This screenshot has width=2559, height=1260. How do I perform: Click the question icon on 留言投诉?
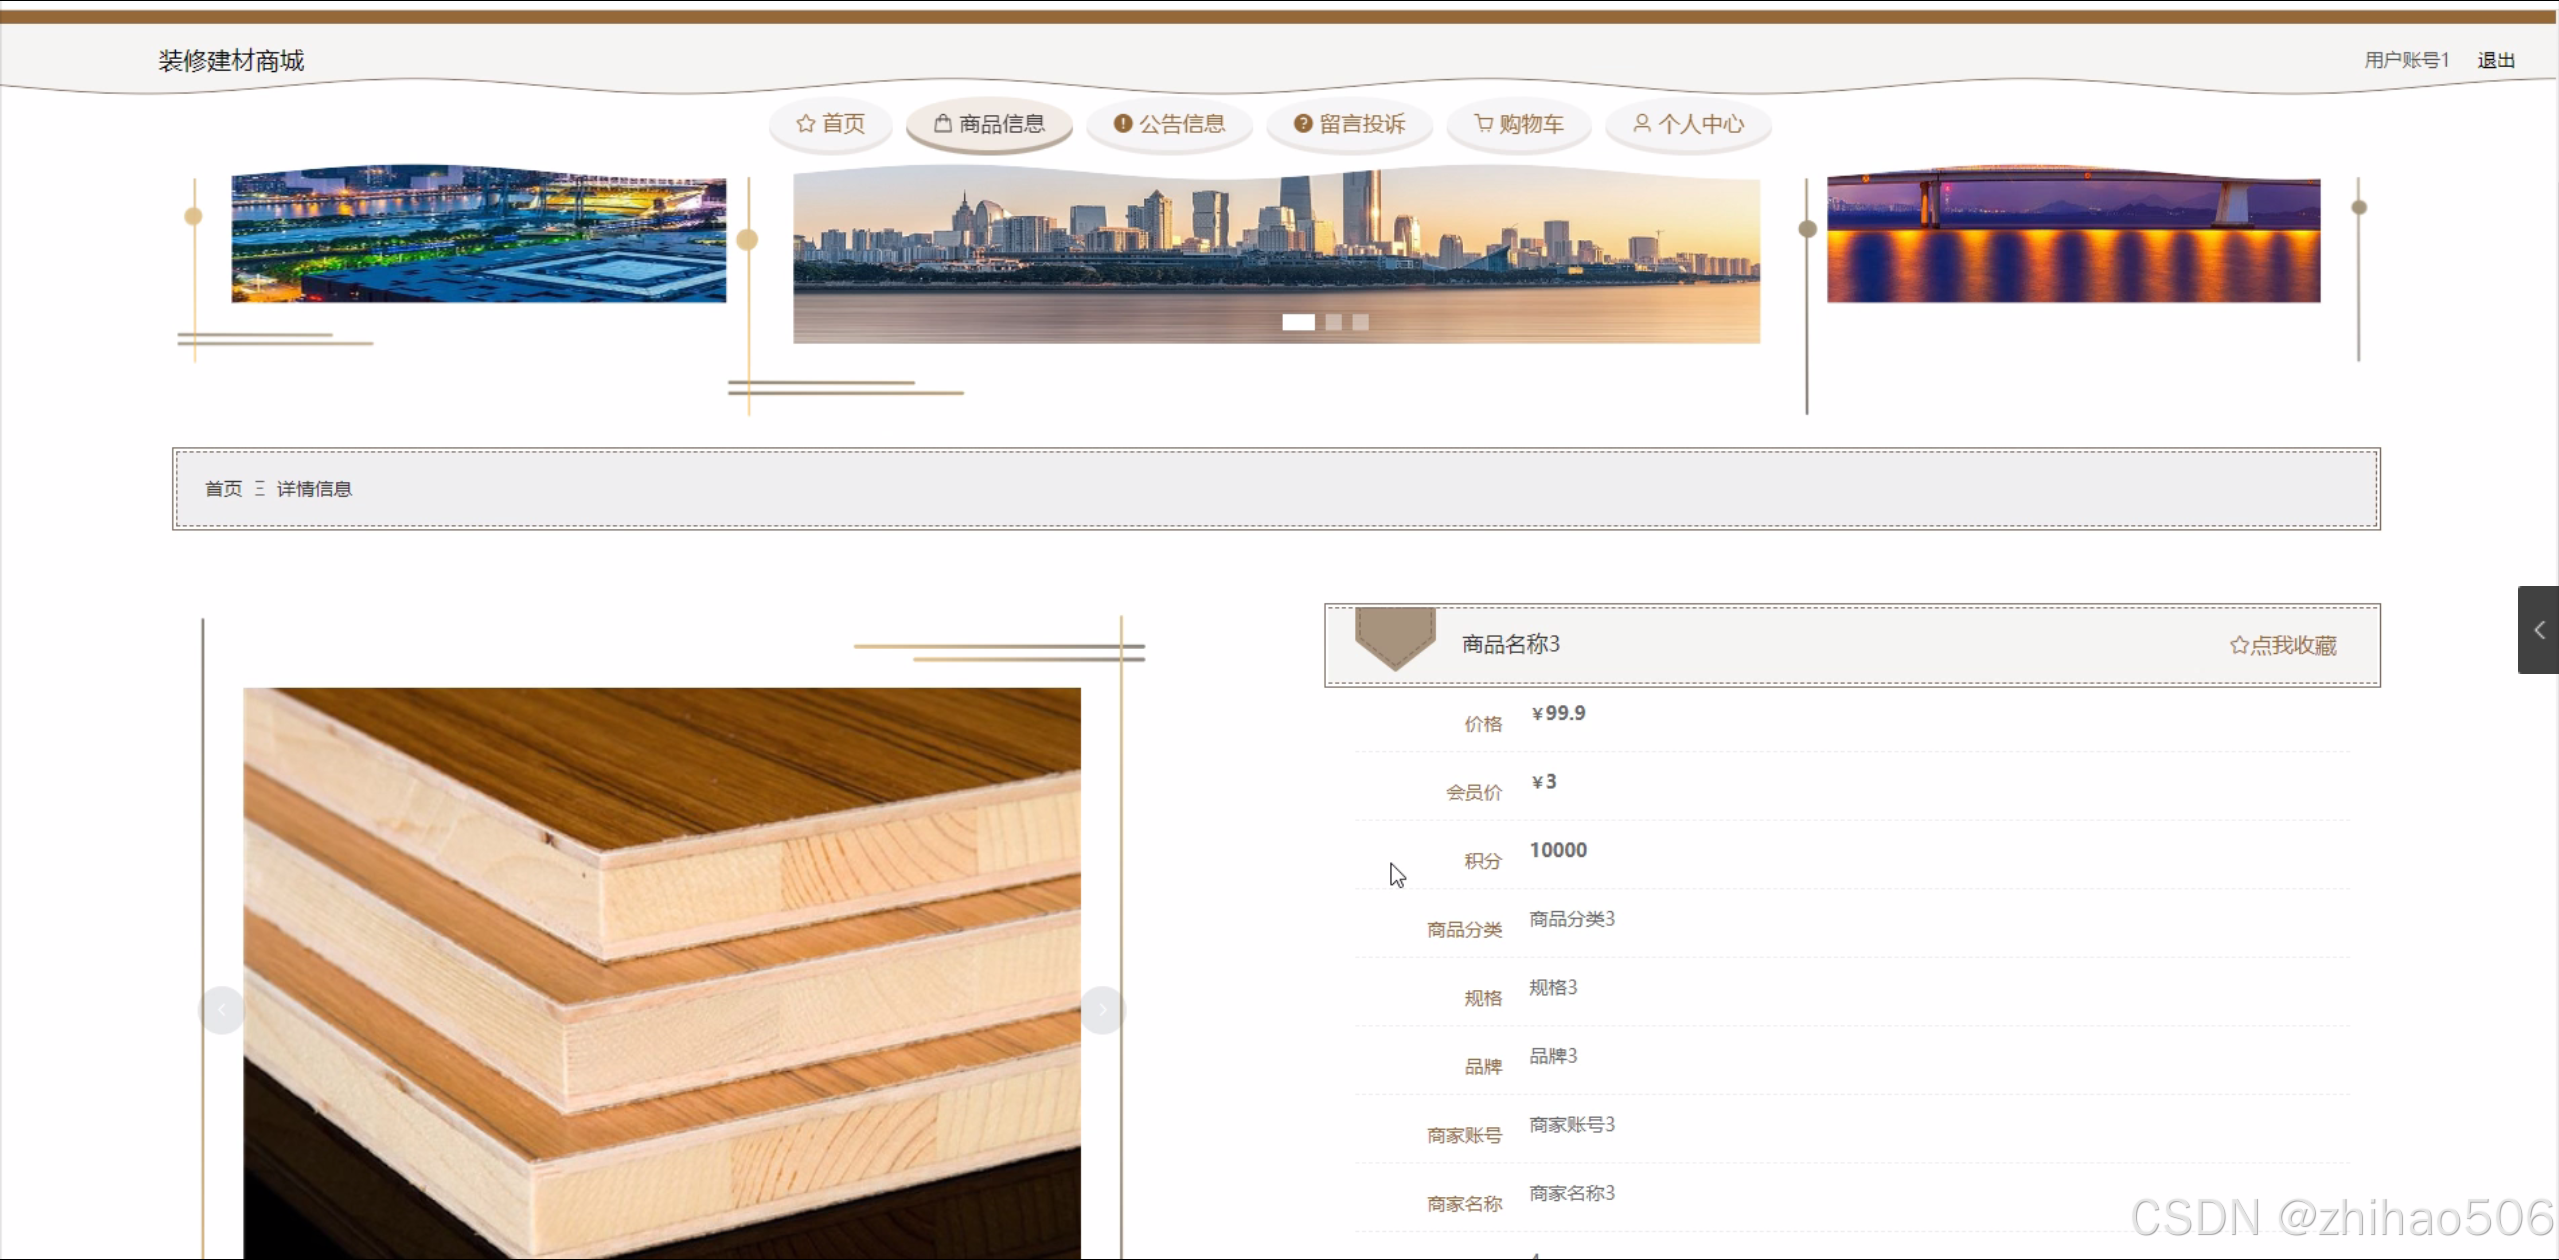point(1302,124)
